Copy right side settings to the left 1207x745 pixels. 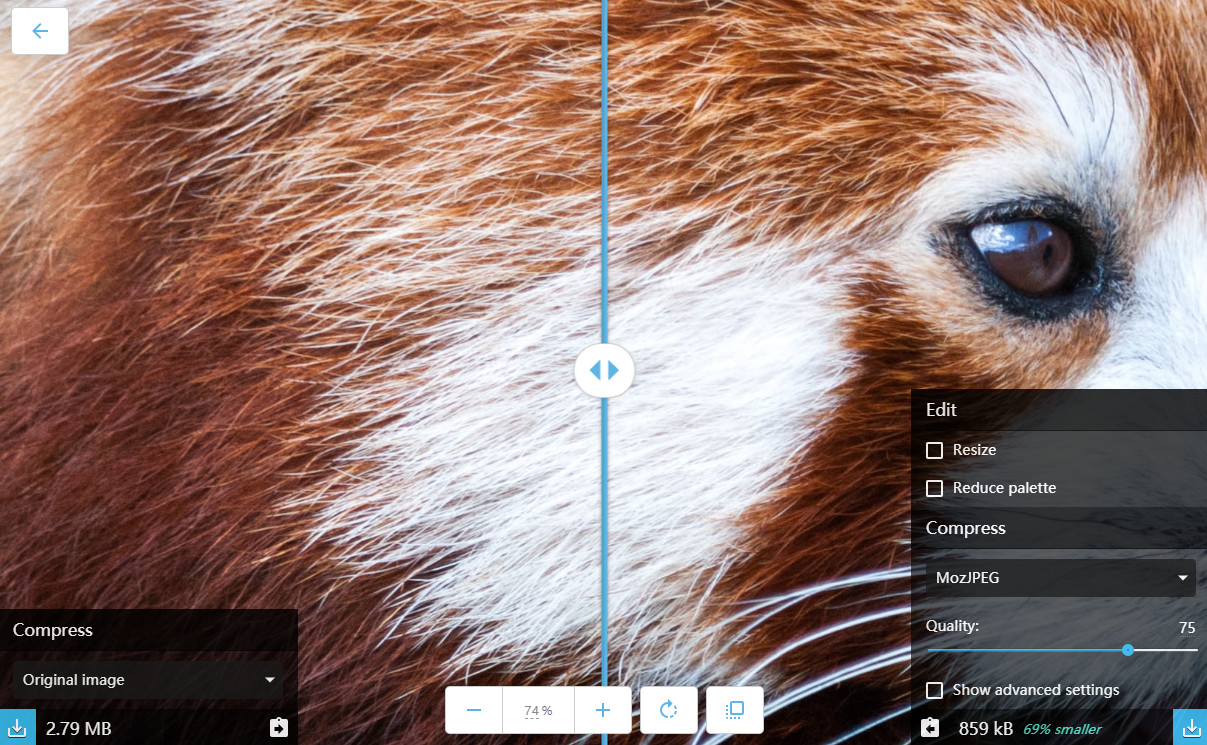tap(930, 727)
